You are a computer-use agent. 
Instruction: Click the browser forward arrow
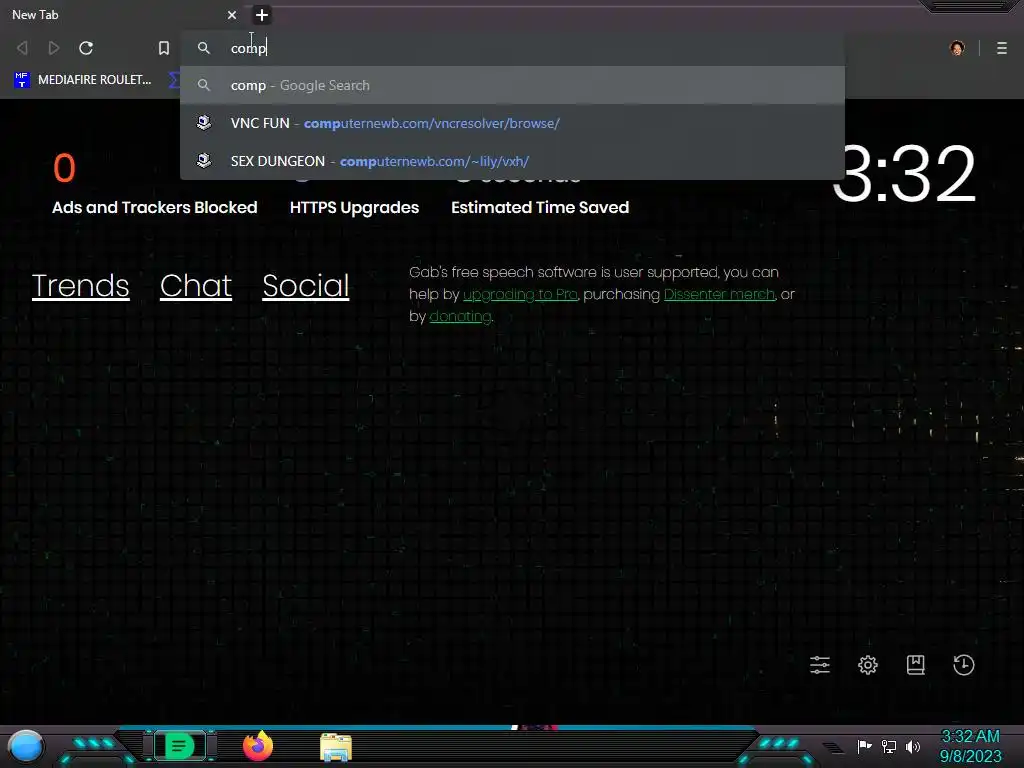pyautogui.click(x=54, y=48)
